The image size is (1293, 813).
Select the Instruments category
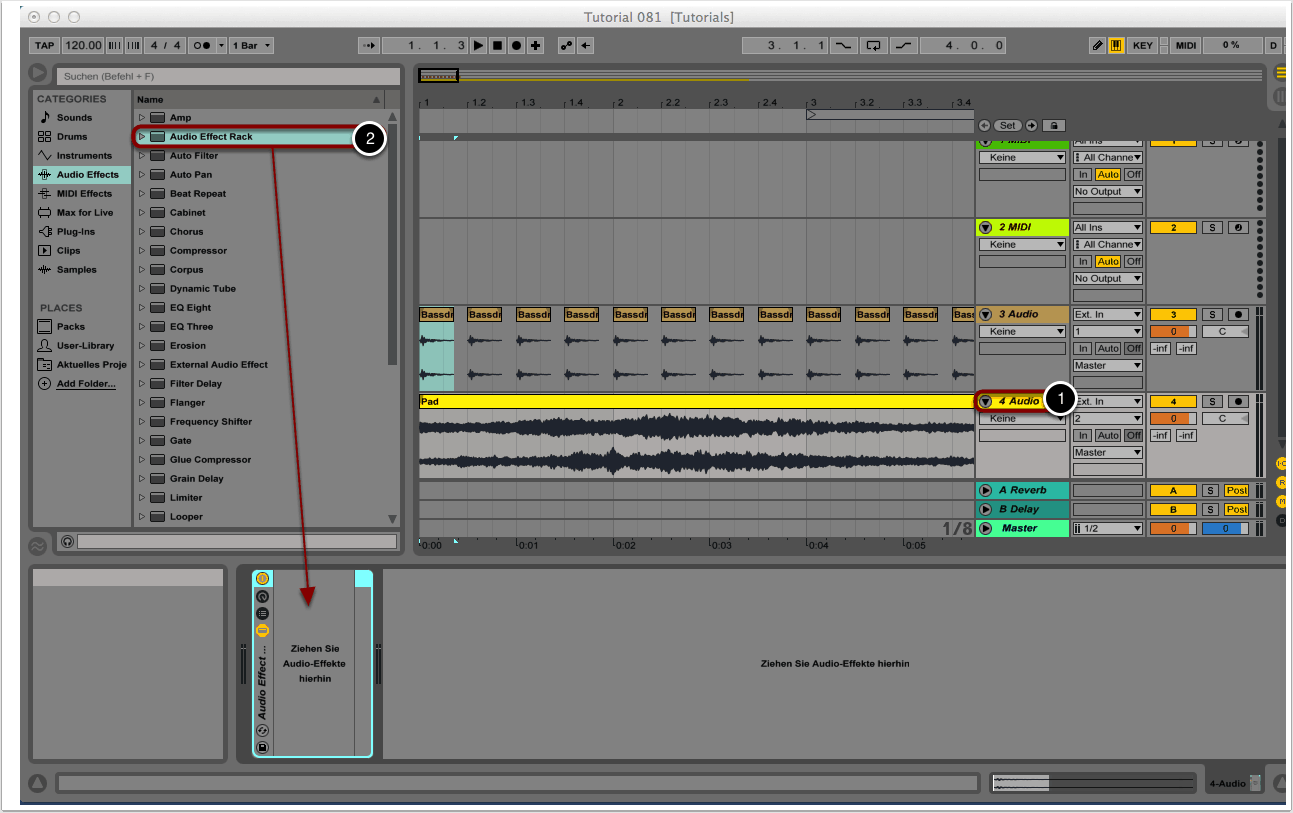pos(84,156)
